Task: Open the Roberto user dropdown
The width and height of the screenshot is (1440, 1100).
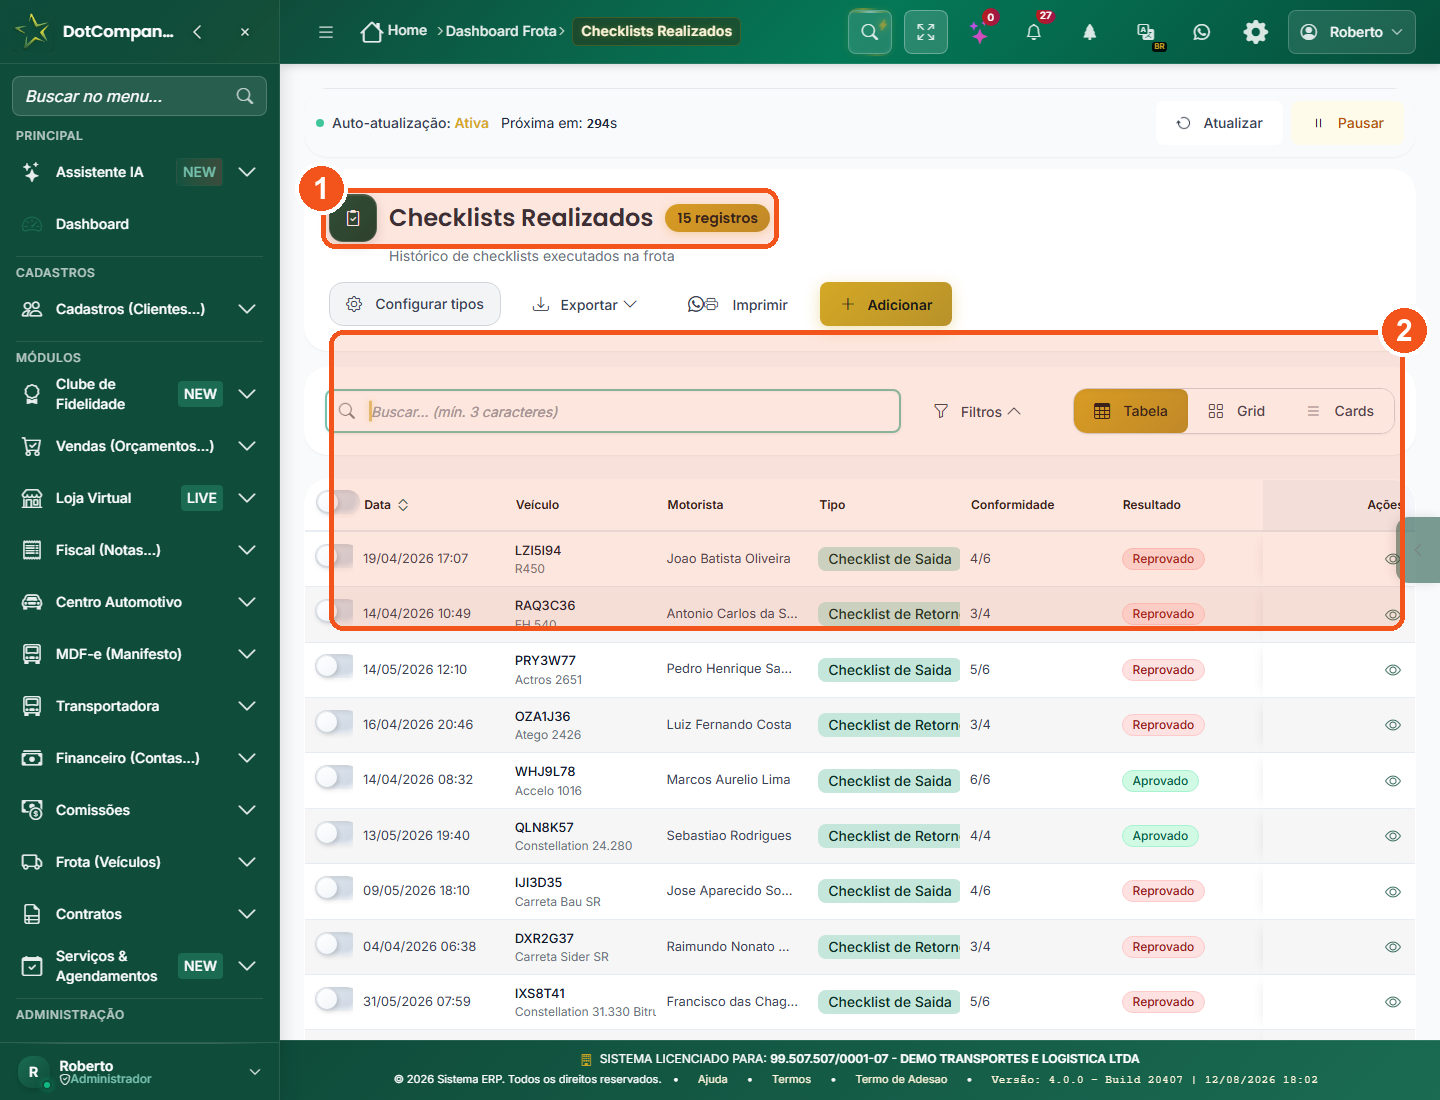Action: [1352, 32]
